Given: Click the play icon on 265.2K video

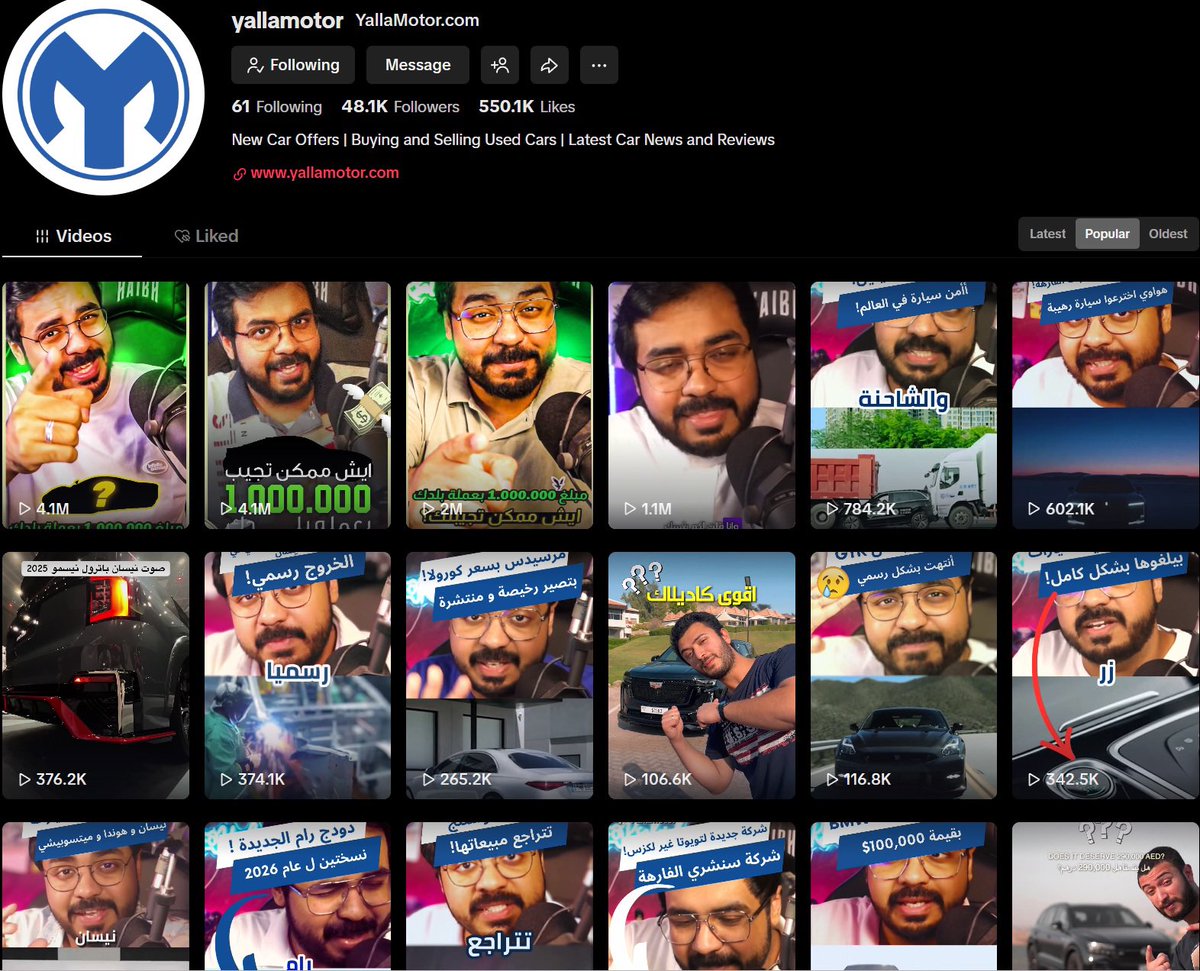Looking at the screenshot, I should point(428,779).
